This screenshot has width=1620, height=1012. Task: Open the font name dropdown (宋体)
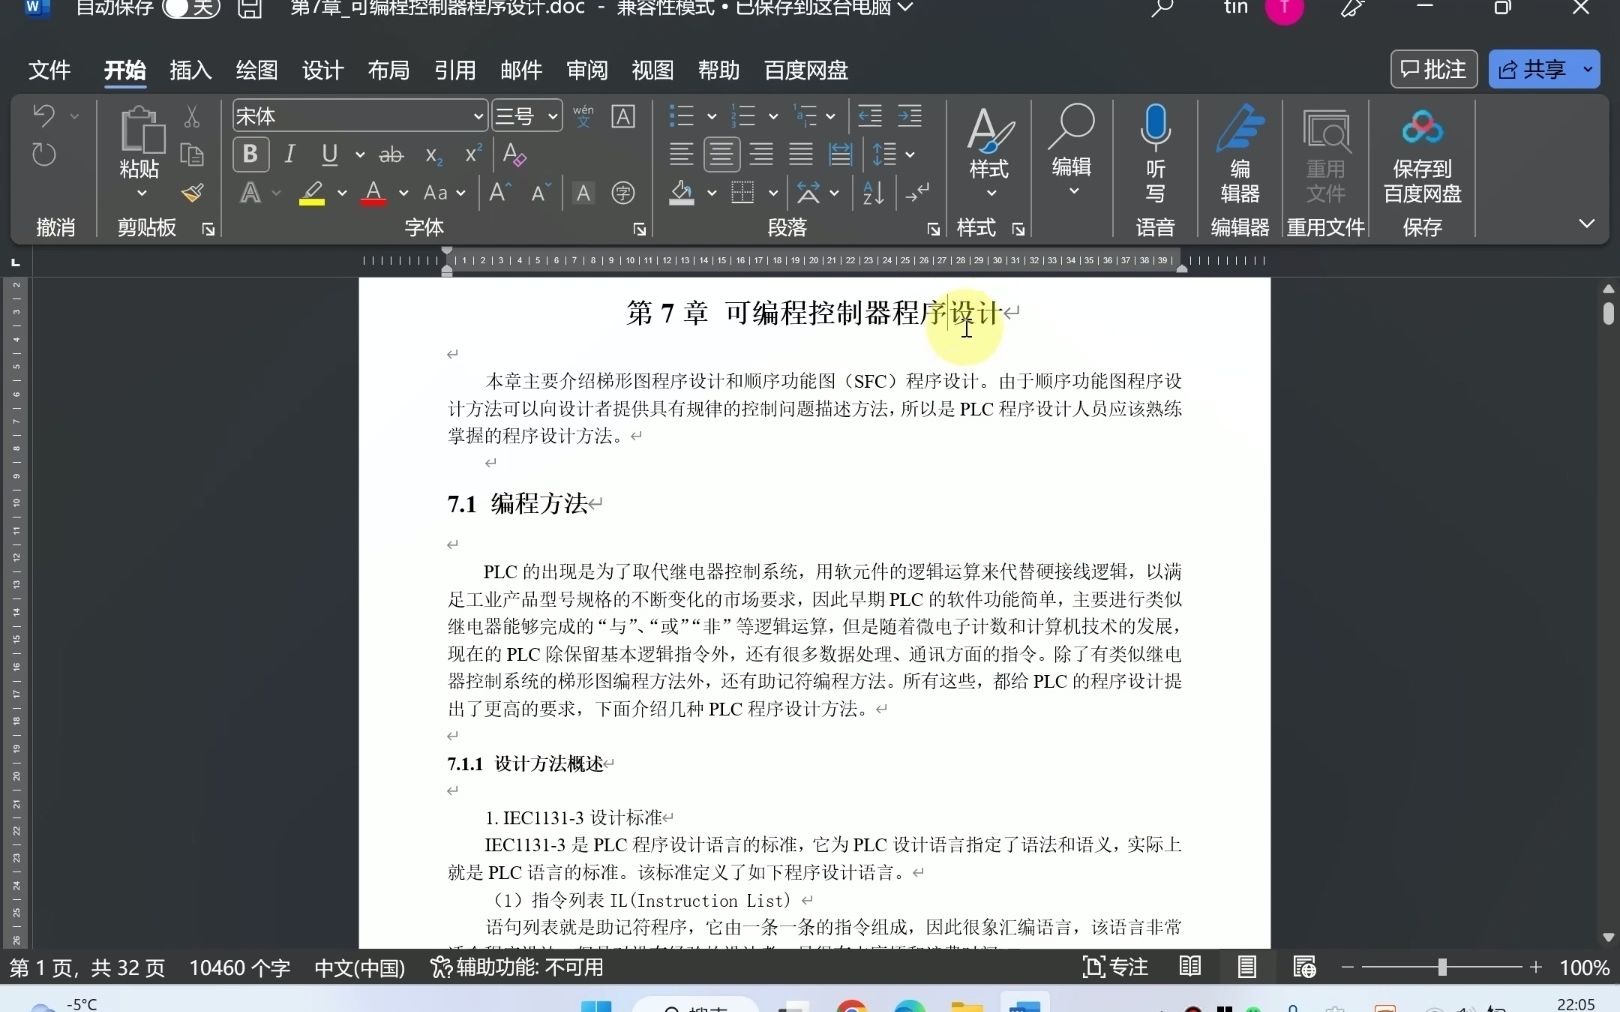[x=478, y=117]
